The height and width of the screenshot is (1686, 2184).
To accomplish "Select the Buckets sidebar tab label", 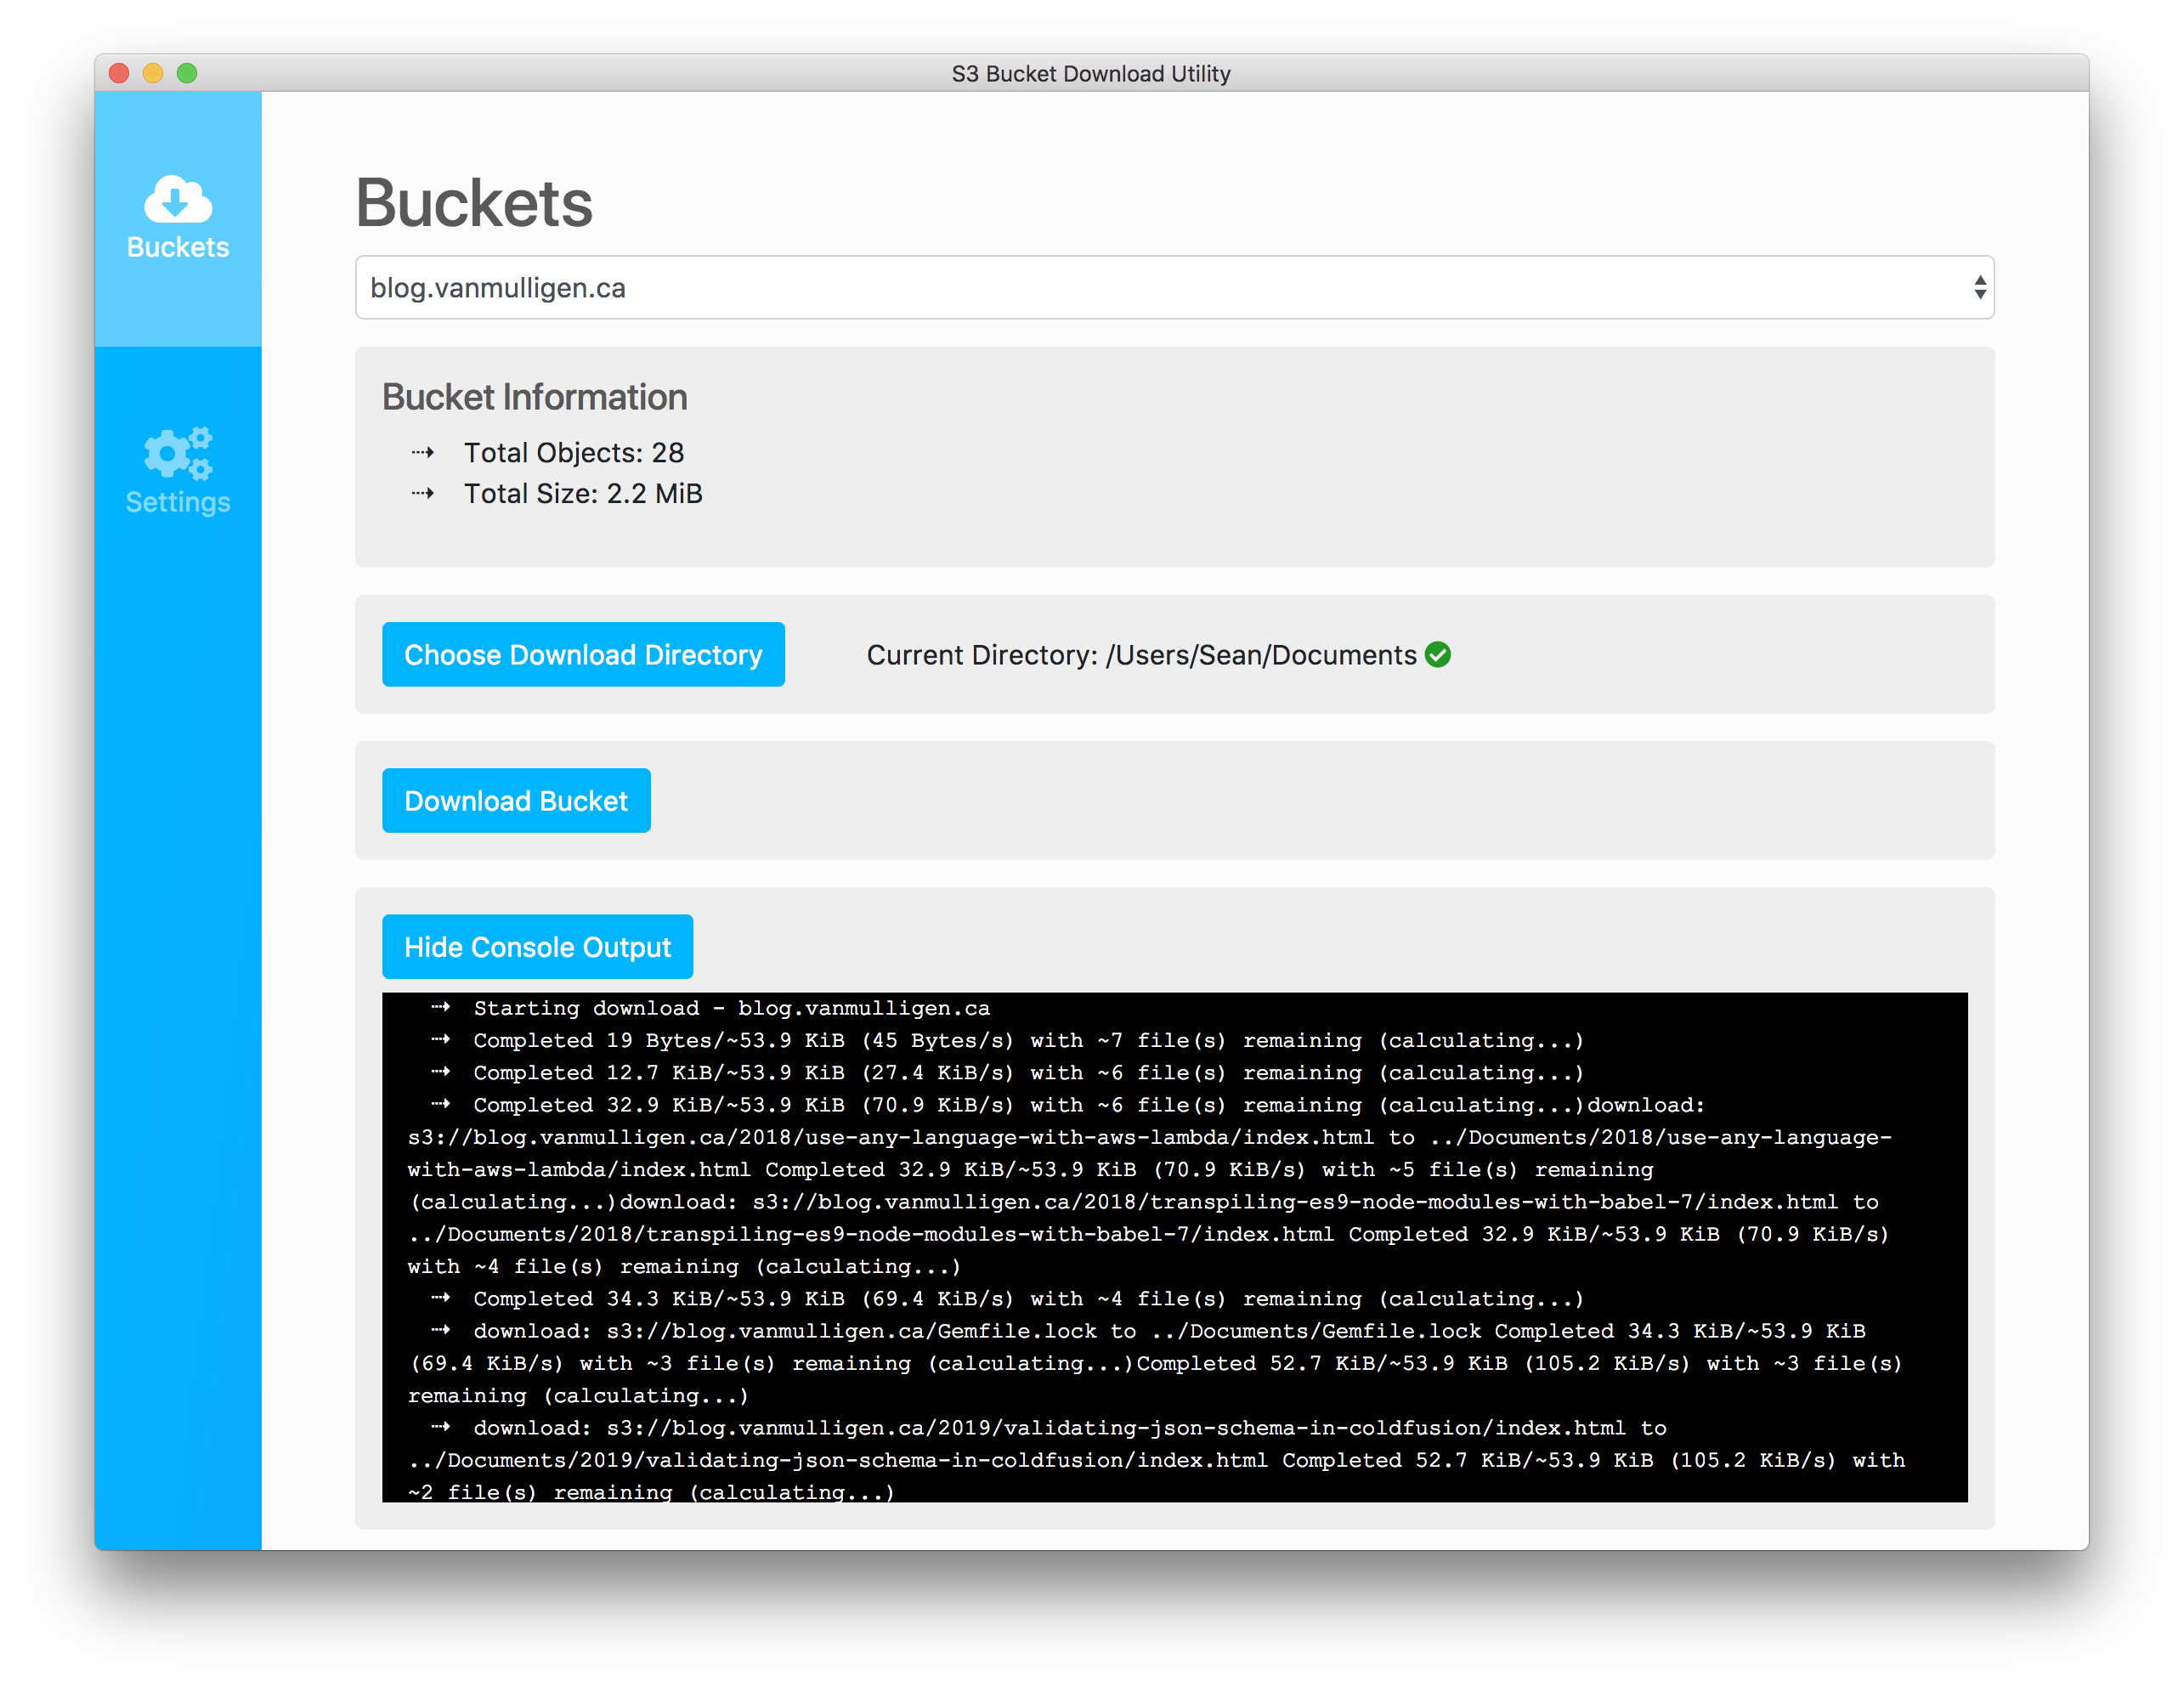I will [178, 247].
